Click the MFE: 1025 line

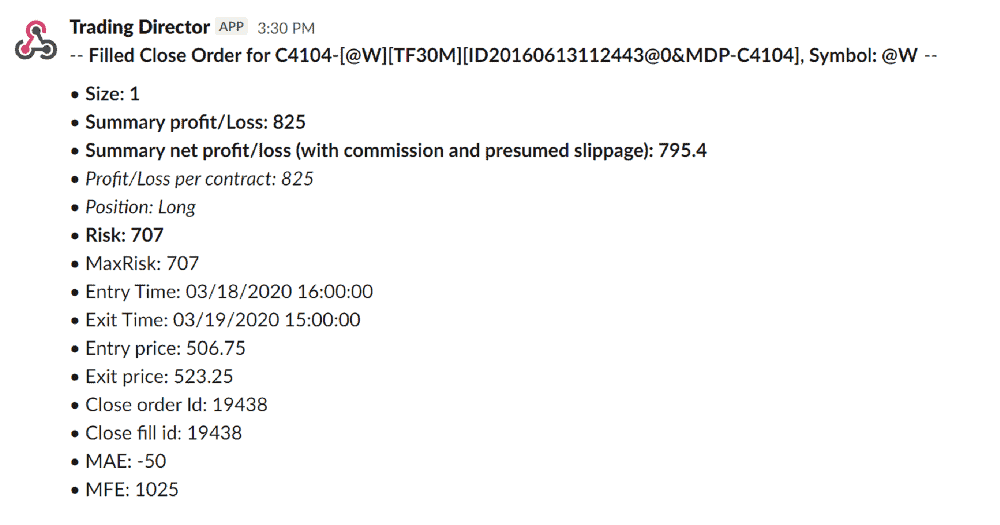tap(132, 489)
